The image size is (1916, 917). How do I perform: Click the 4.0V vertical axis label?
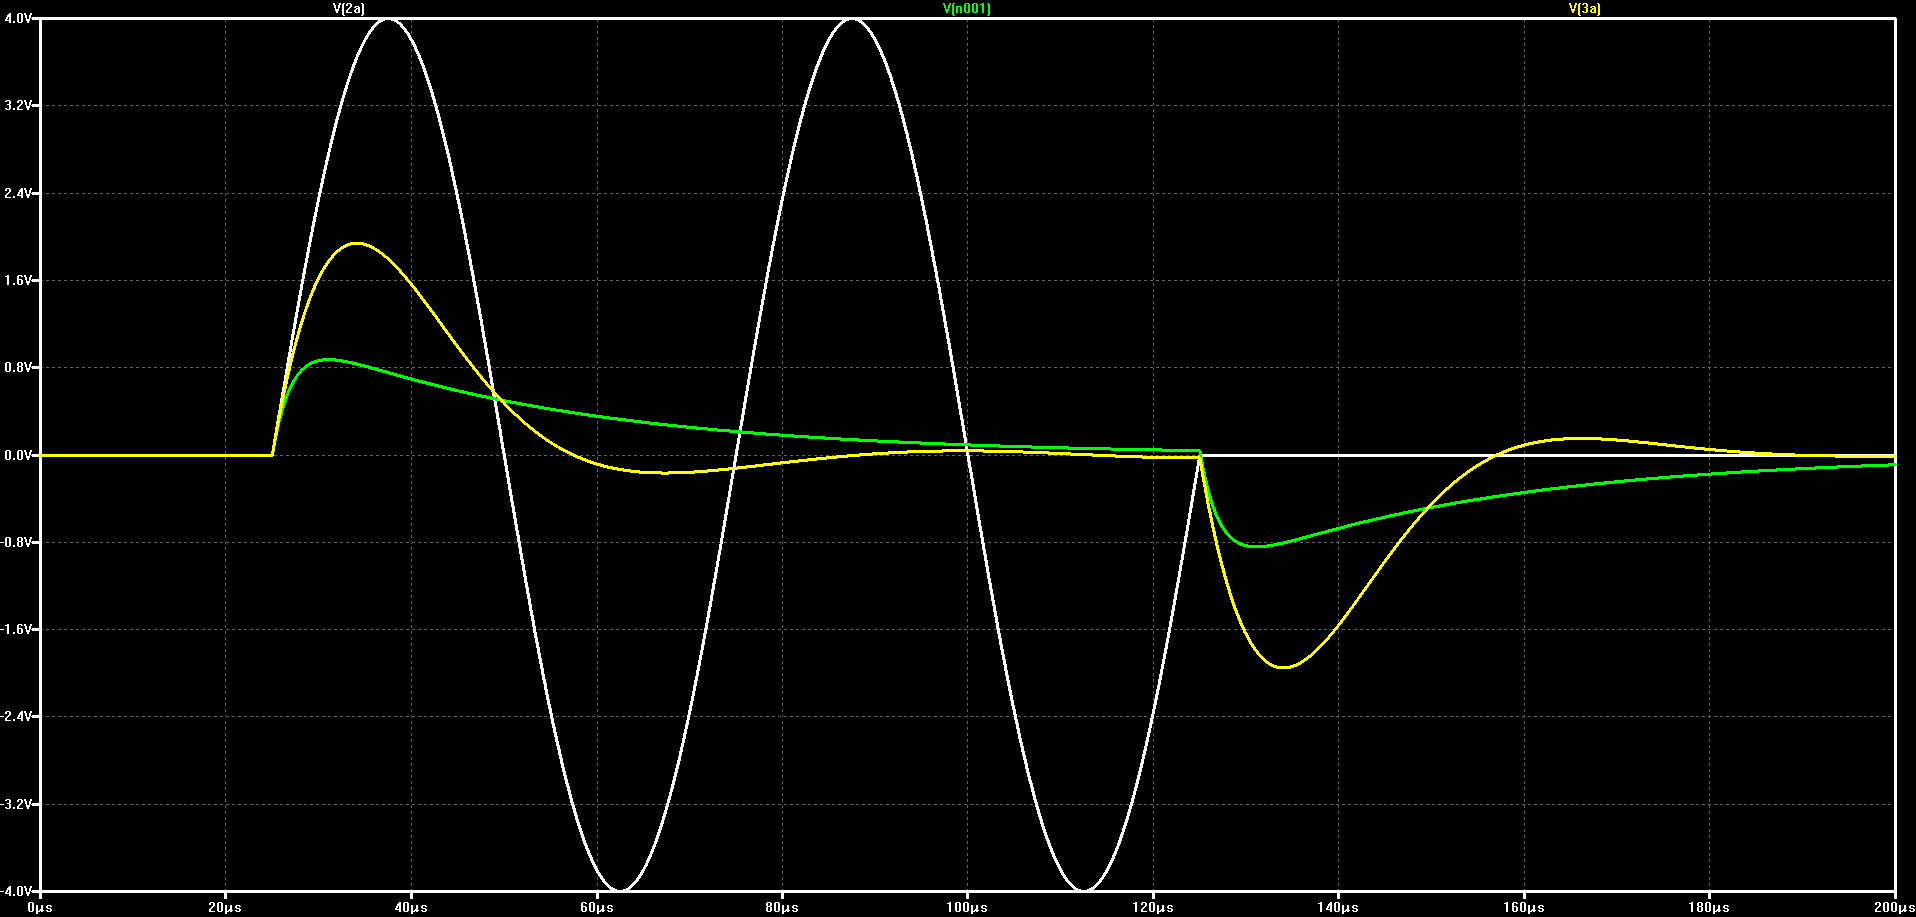click(x=18, y=19)
